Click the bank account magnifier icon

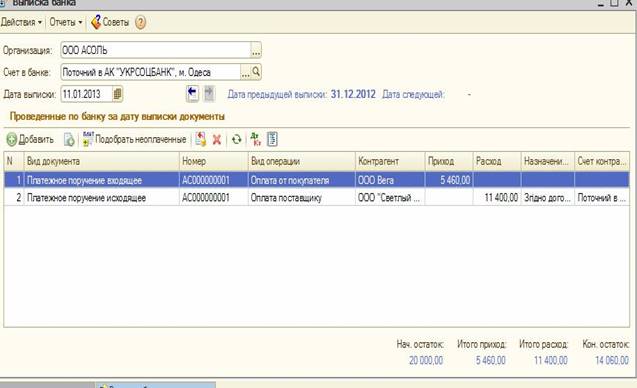coord(256,72)
